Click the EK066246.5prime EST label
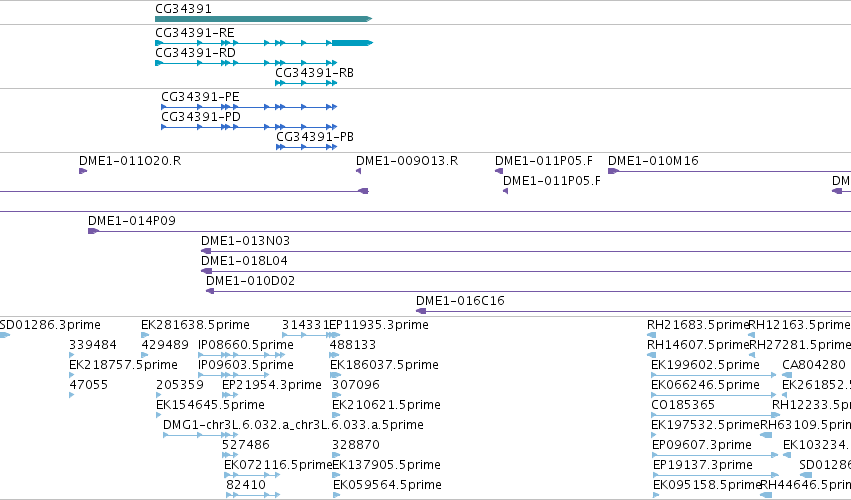Image resolution: width=851 pixels, height=500 pixels. [x=706, y=385]
